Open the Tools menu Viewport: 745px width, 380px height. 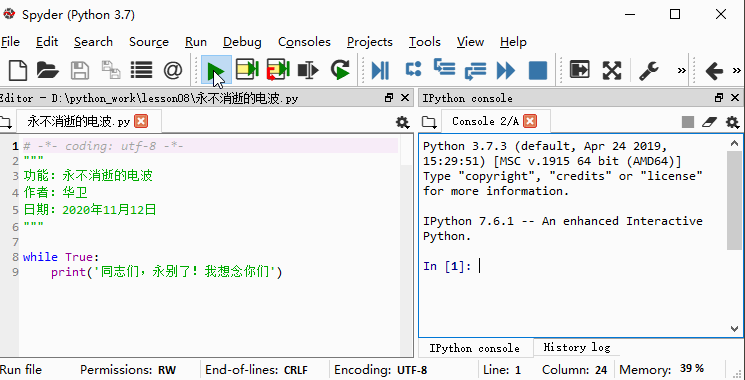pos(425,42)
